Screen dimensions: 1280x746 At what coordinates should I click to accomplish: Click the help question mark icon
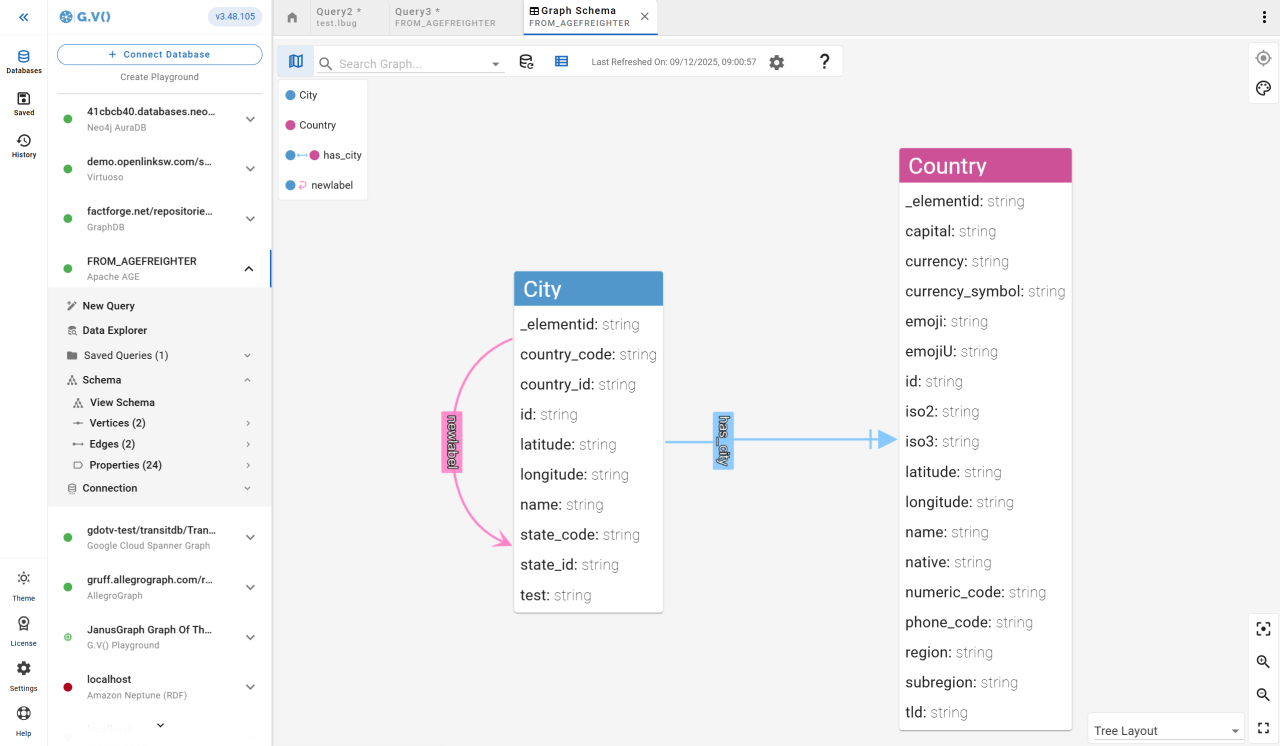[x=824, y=62]
